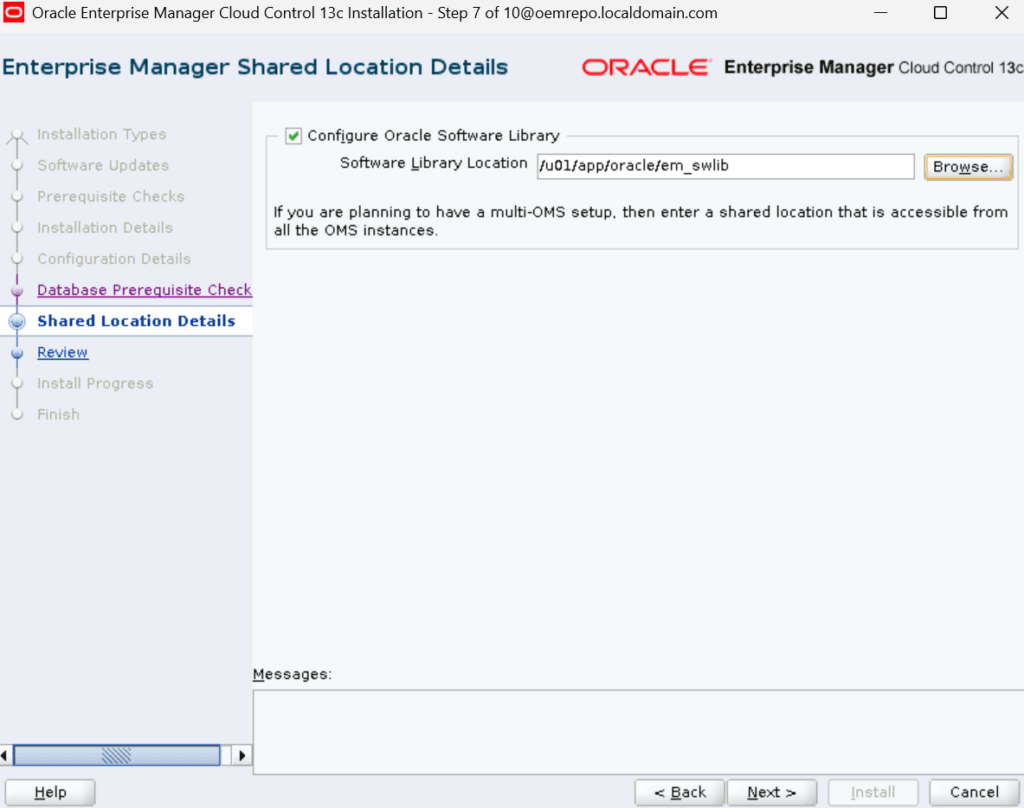Jump to the Review step link
Image resolution: width=1024 pixels, height=808 pixels.
click(x=62, y=352)
